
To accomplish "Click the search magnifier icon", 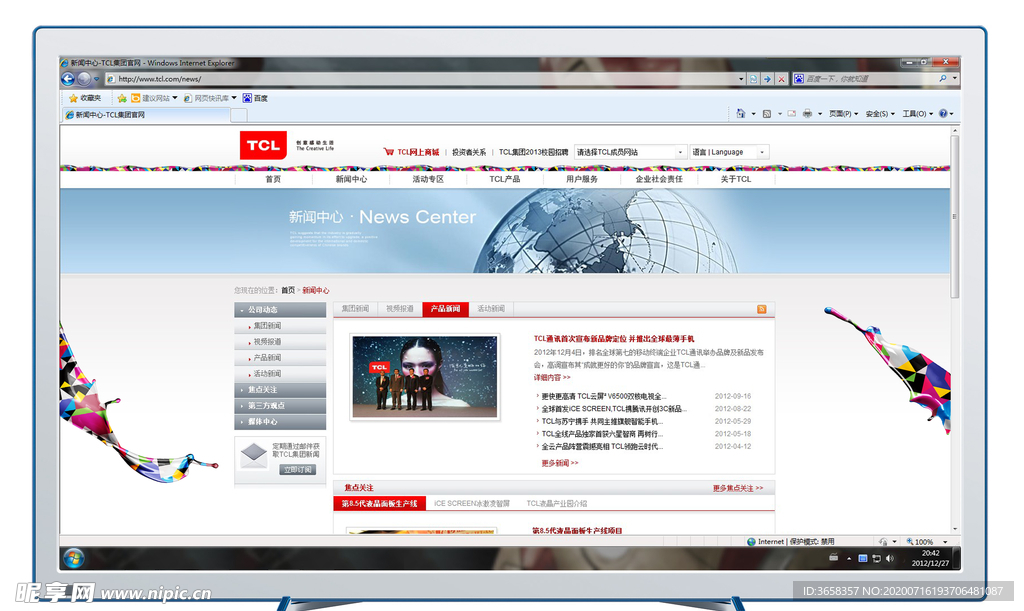I will 943,78.
